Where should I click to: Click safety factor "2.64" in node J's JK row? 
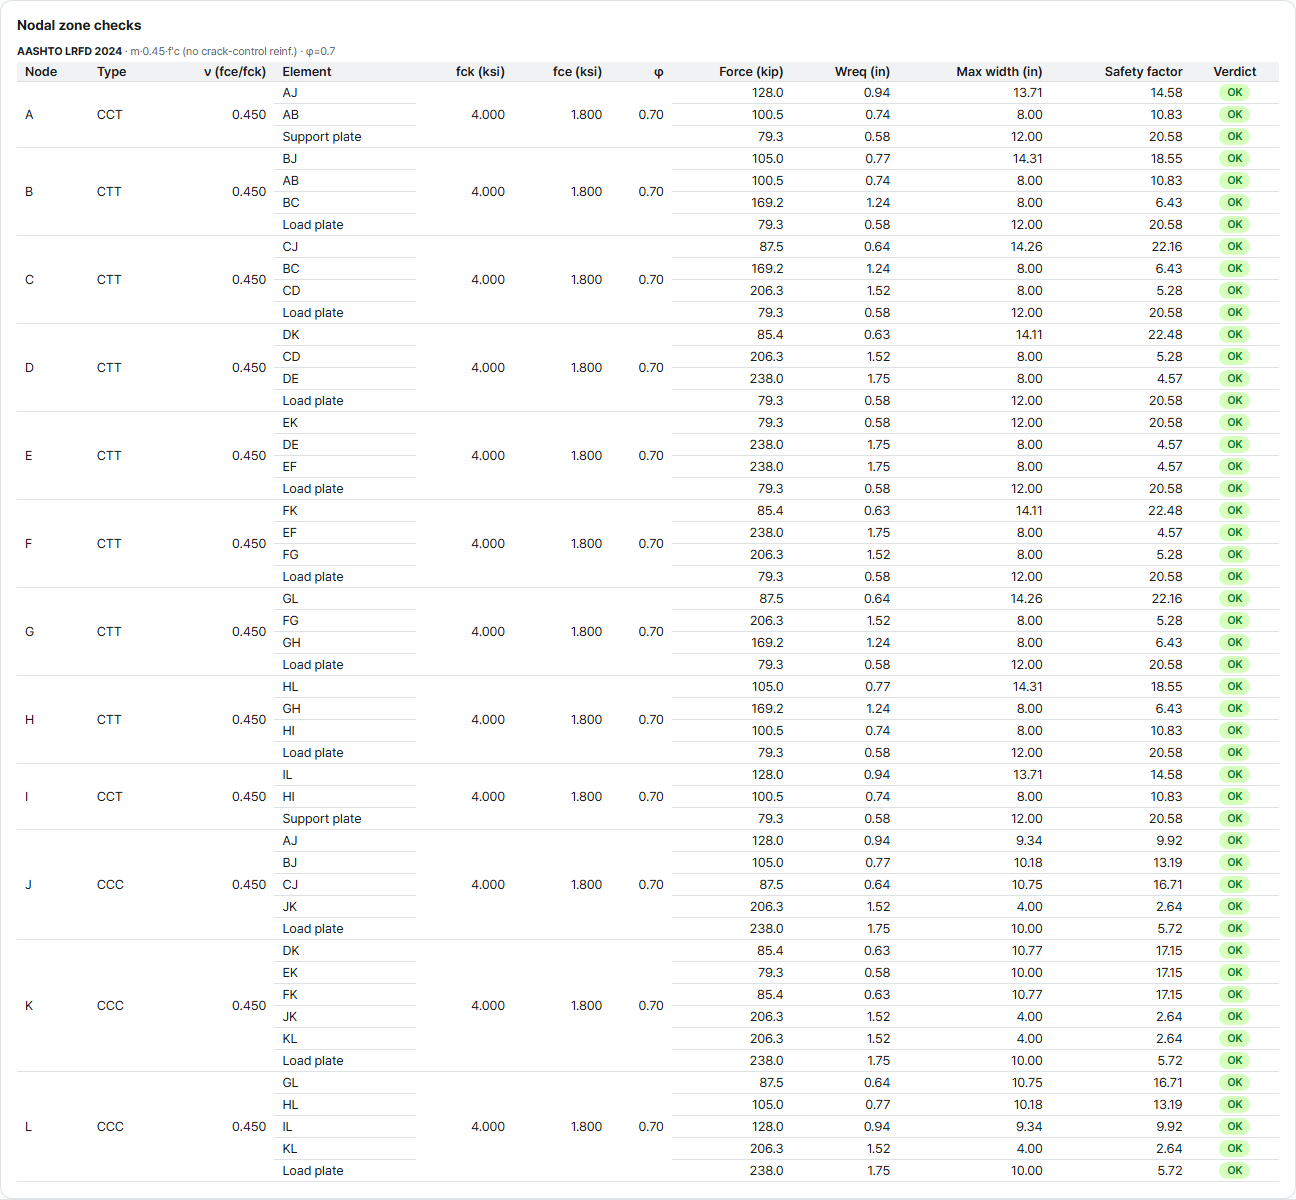coord(1169,907)
